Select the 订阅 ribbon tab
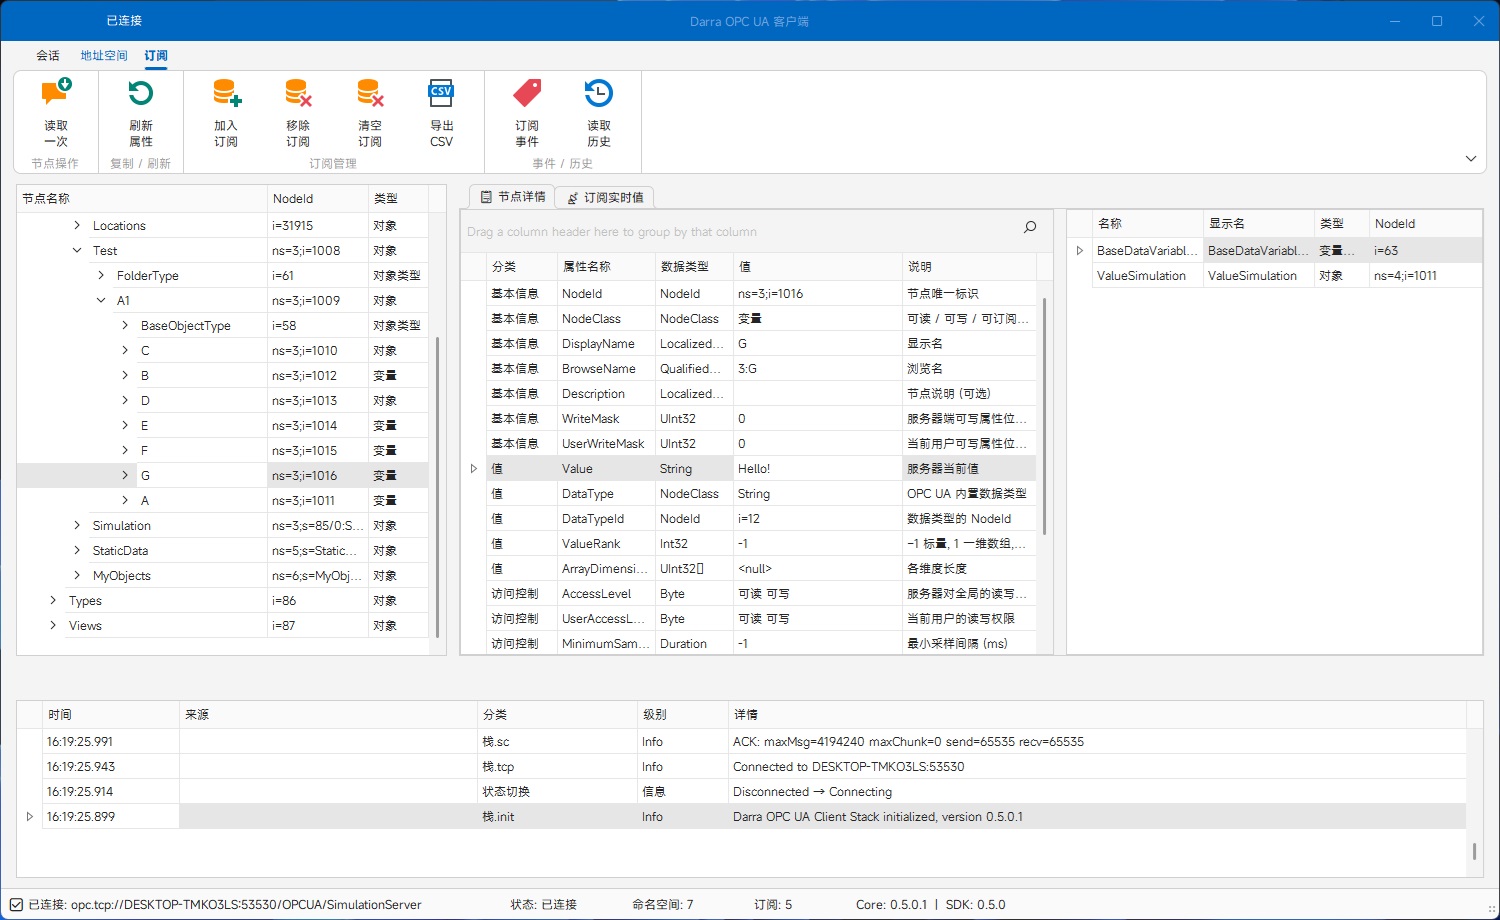 coord(156,56)
